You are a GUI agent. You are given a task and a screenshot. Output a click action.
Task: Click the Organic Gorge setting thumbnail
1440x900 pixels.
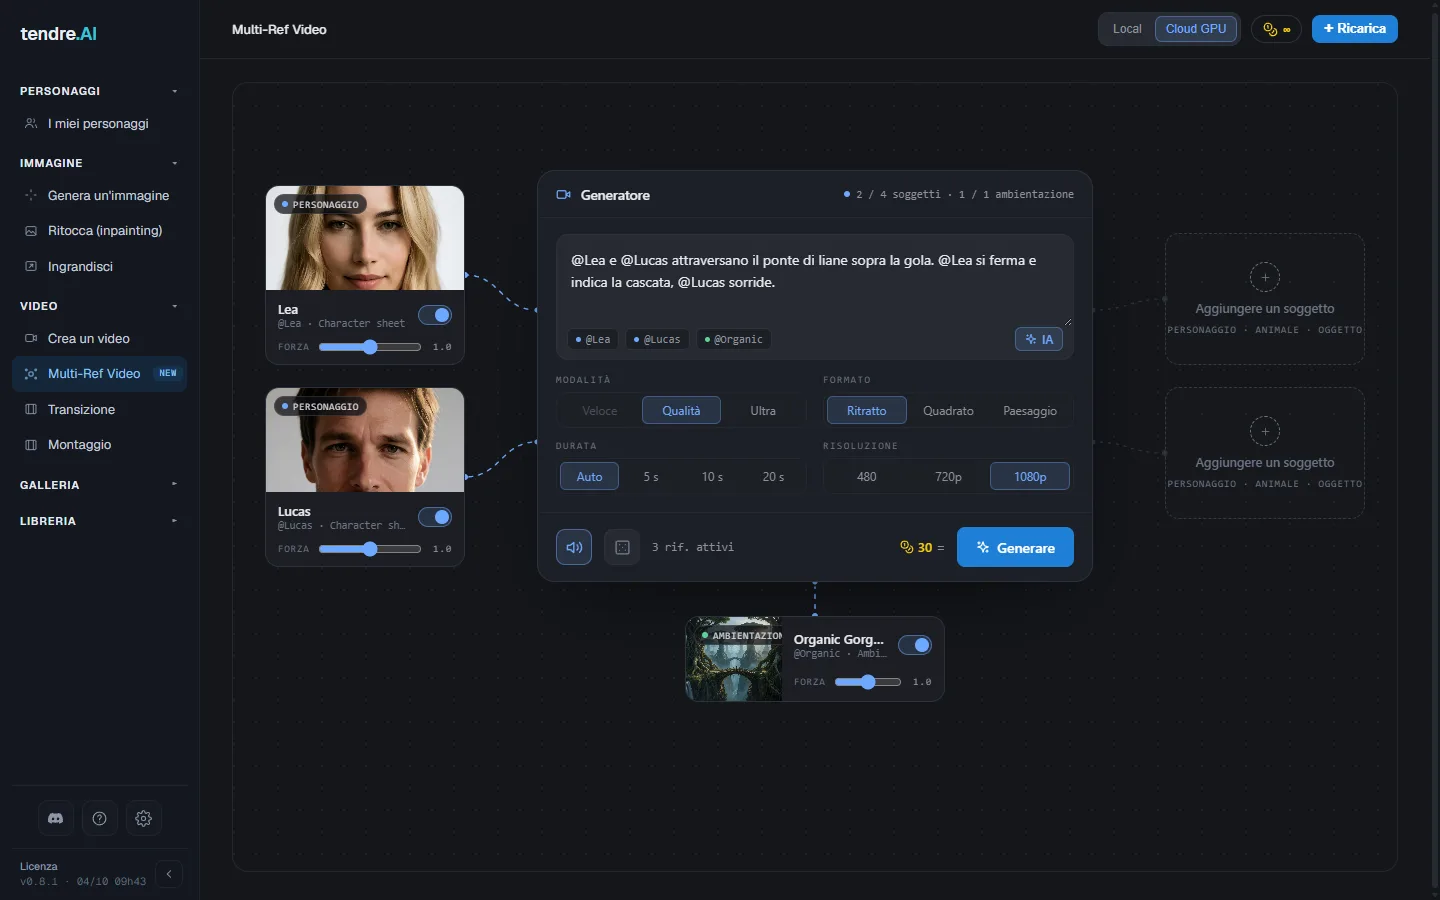click(734, 659)
